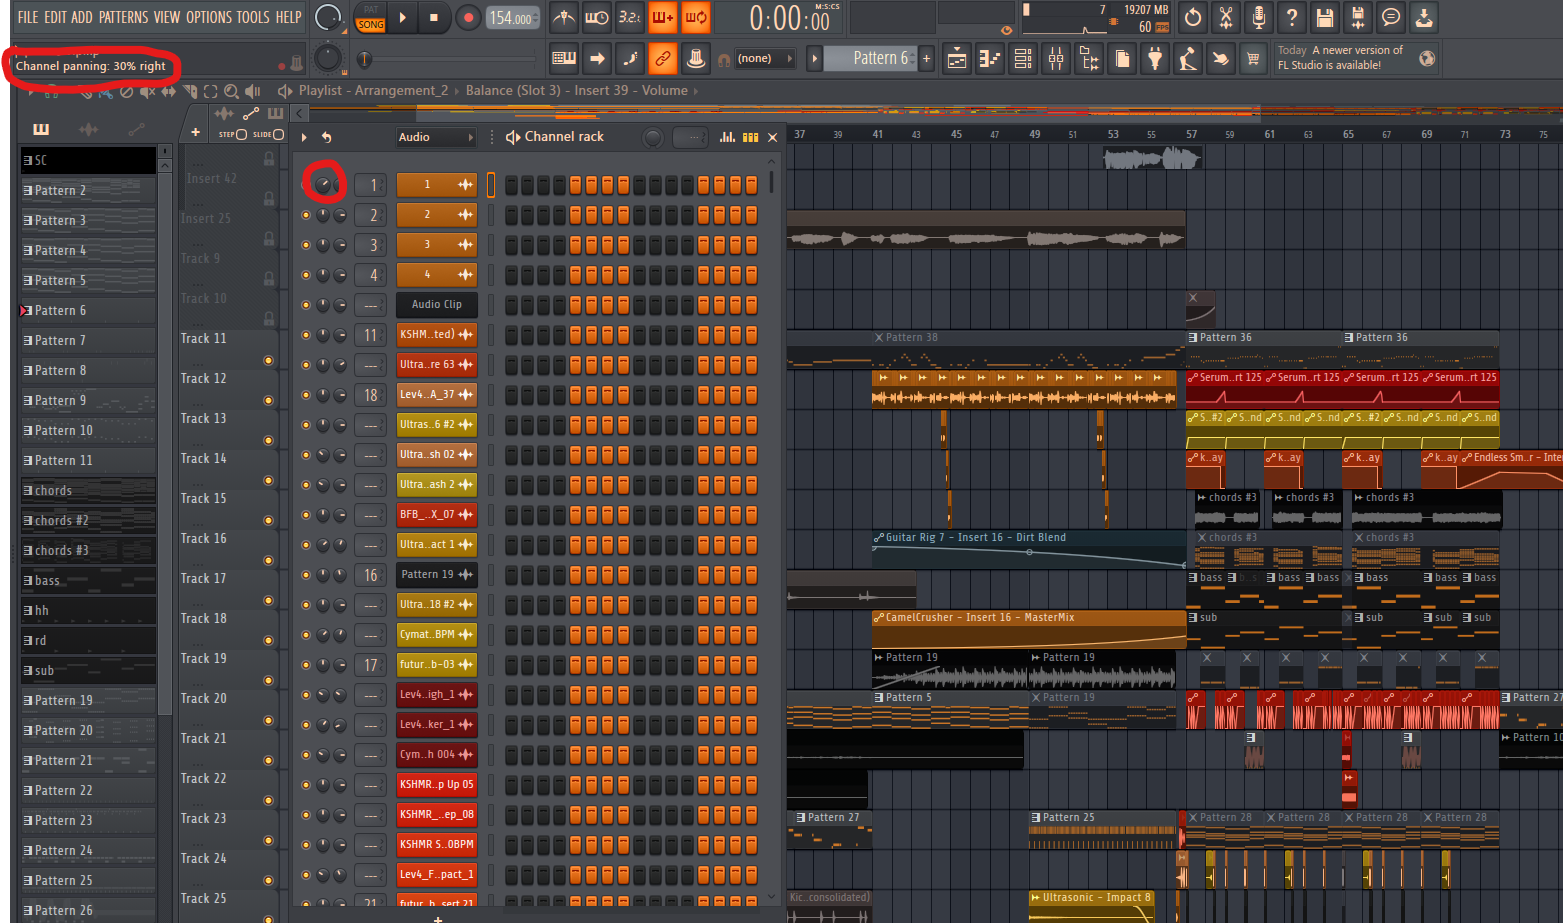The height and width of the screenshot is (923, 1563).
Task: Toggle the metronome
Action: click(x=564, y=17)
